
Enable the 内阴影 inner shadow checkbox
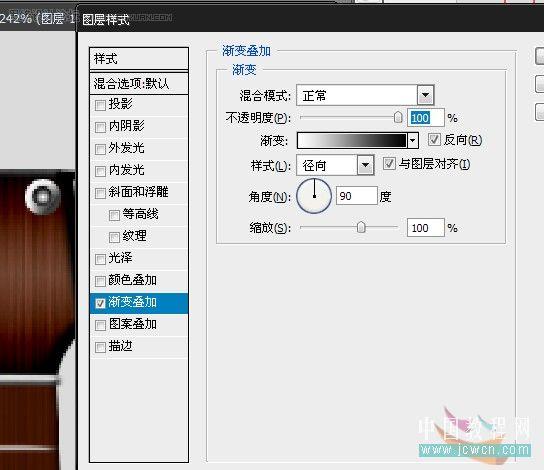click(100, 127)
